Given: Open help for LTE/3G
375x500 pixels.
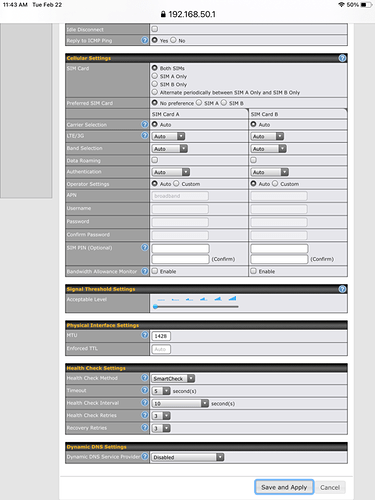Looking at the screenshot, I should [x=144, y=135].
